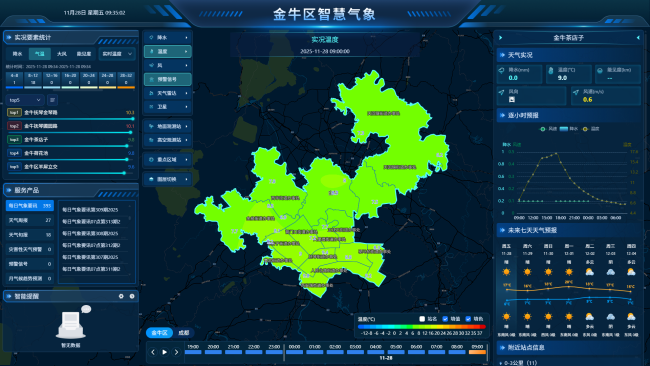650x366 pixels.
Task: Click the 温度(℃) thermometer icon in 天气实况
Action: pos(551,70)
